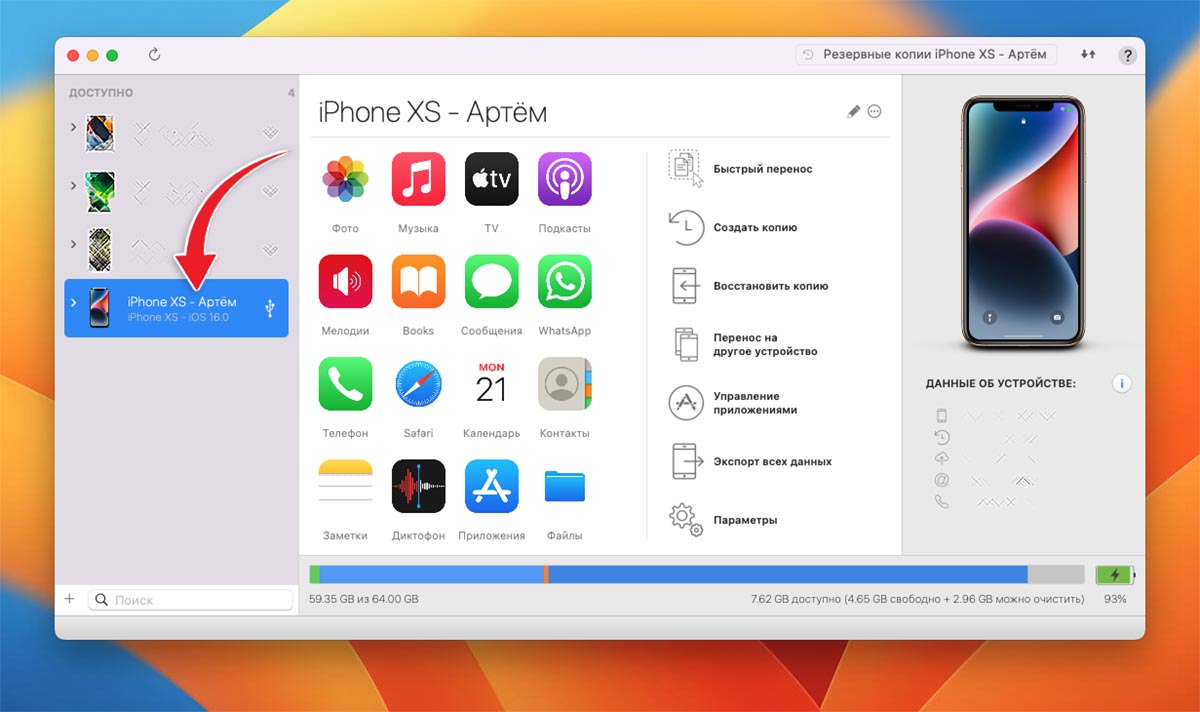Click the Wi-Fi icon on second sidebar row
Image resolution: width=1200 pixels, height=712 pixels.
[270, 190]
